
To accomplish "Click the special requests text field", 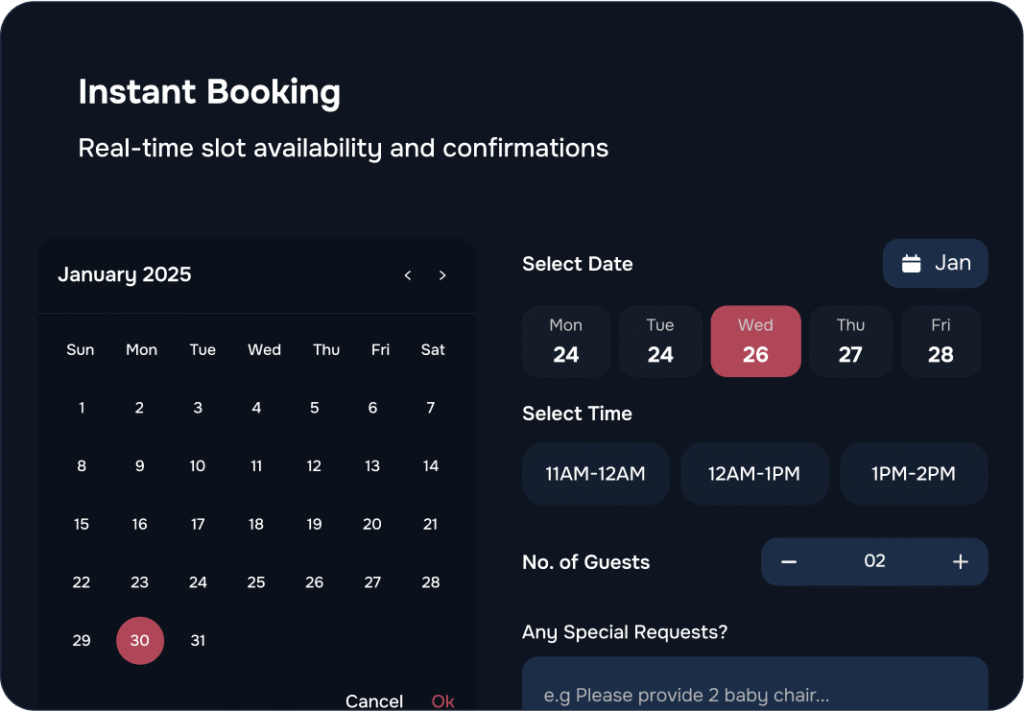I will click(754, 690).
